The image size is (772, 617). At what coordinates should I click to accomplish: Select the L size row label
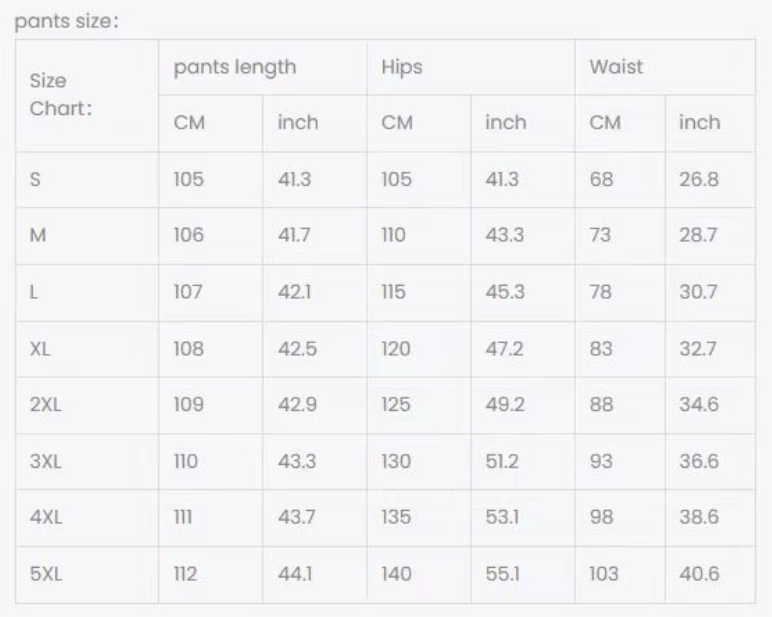click(x=87, y=293)
